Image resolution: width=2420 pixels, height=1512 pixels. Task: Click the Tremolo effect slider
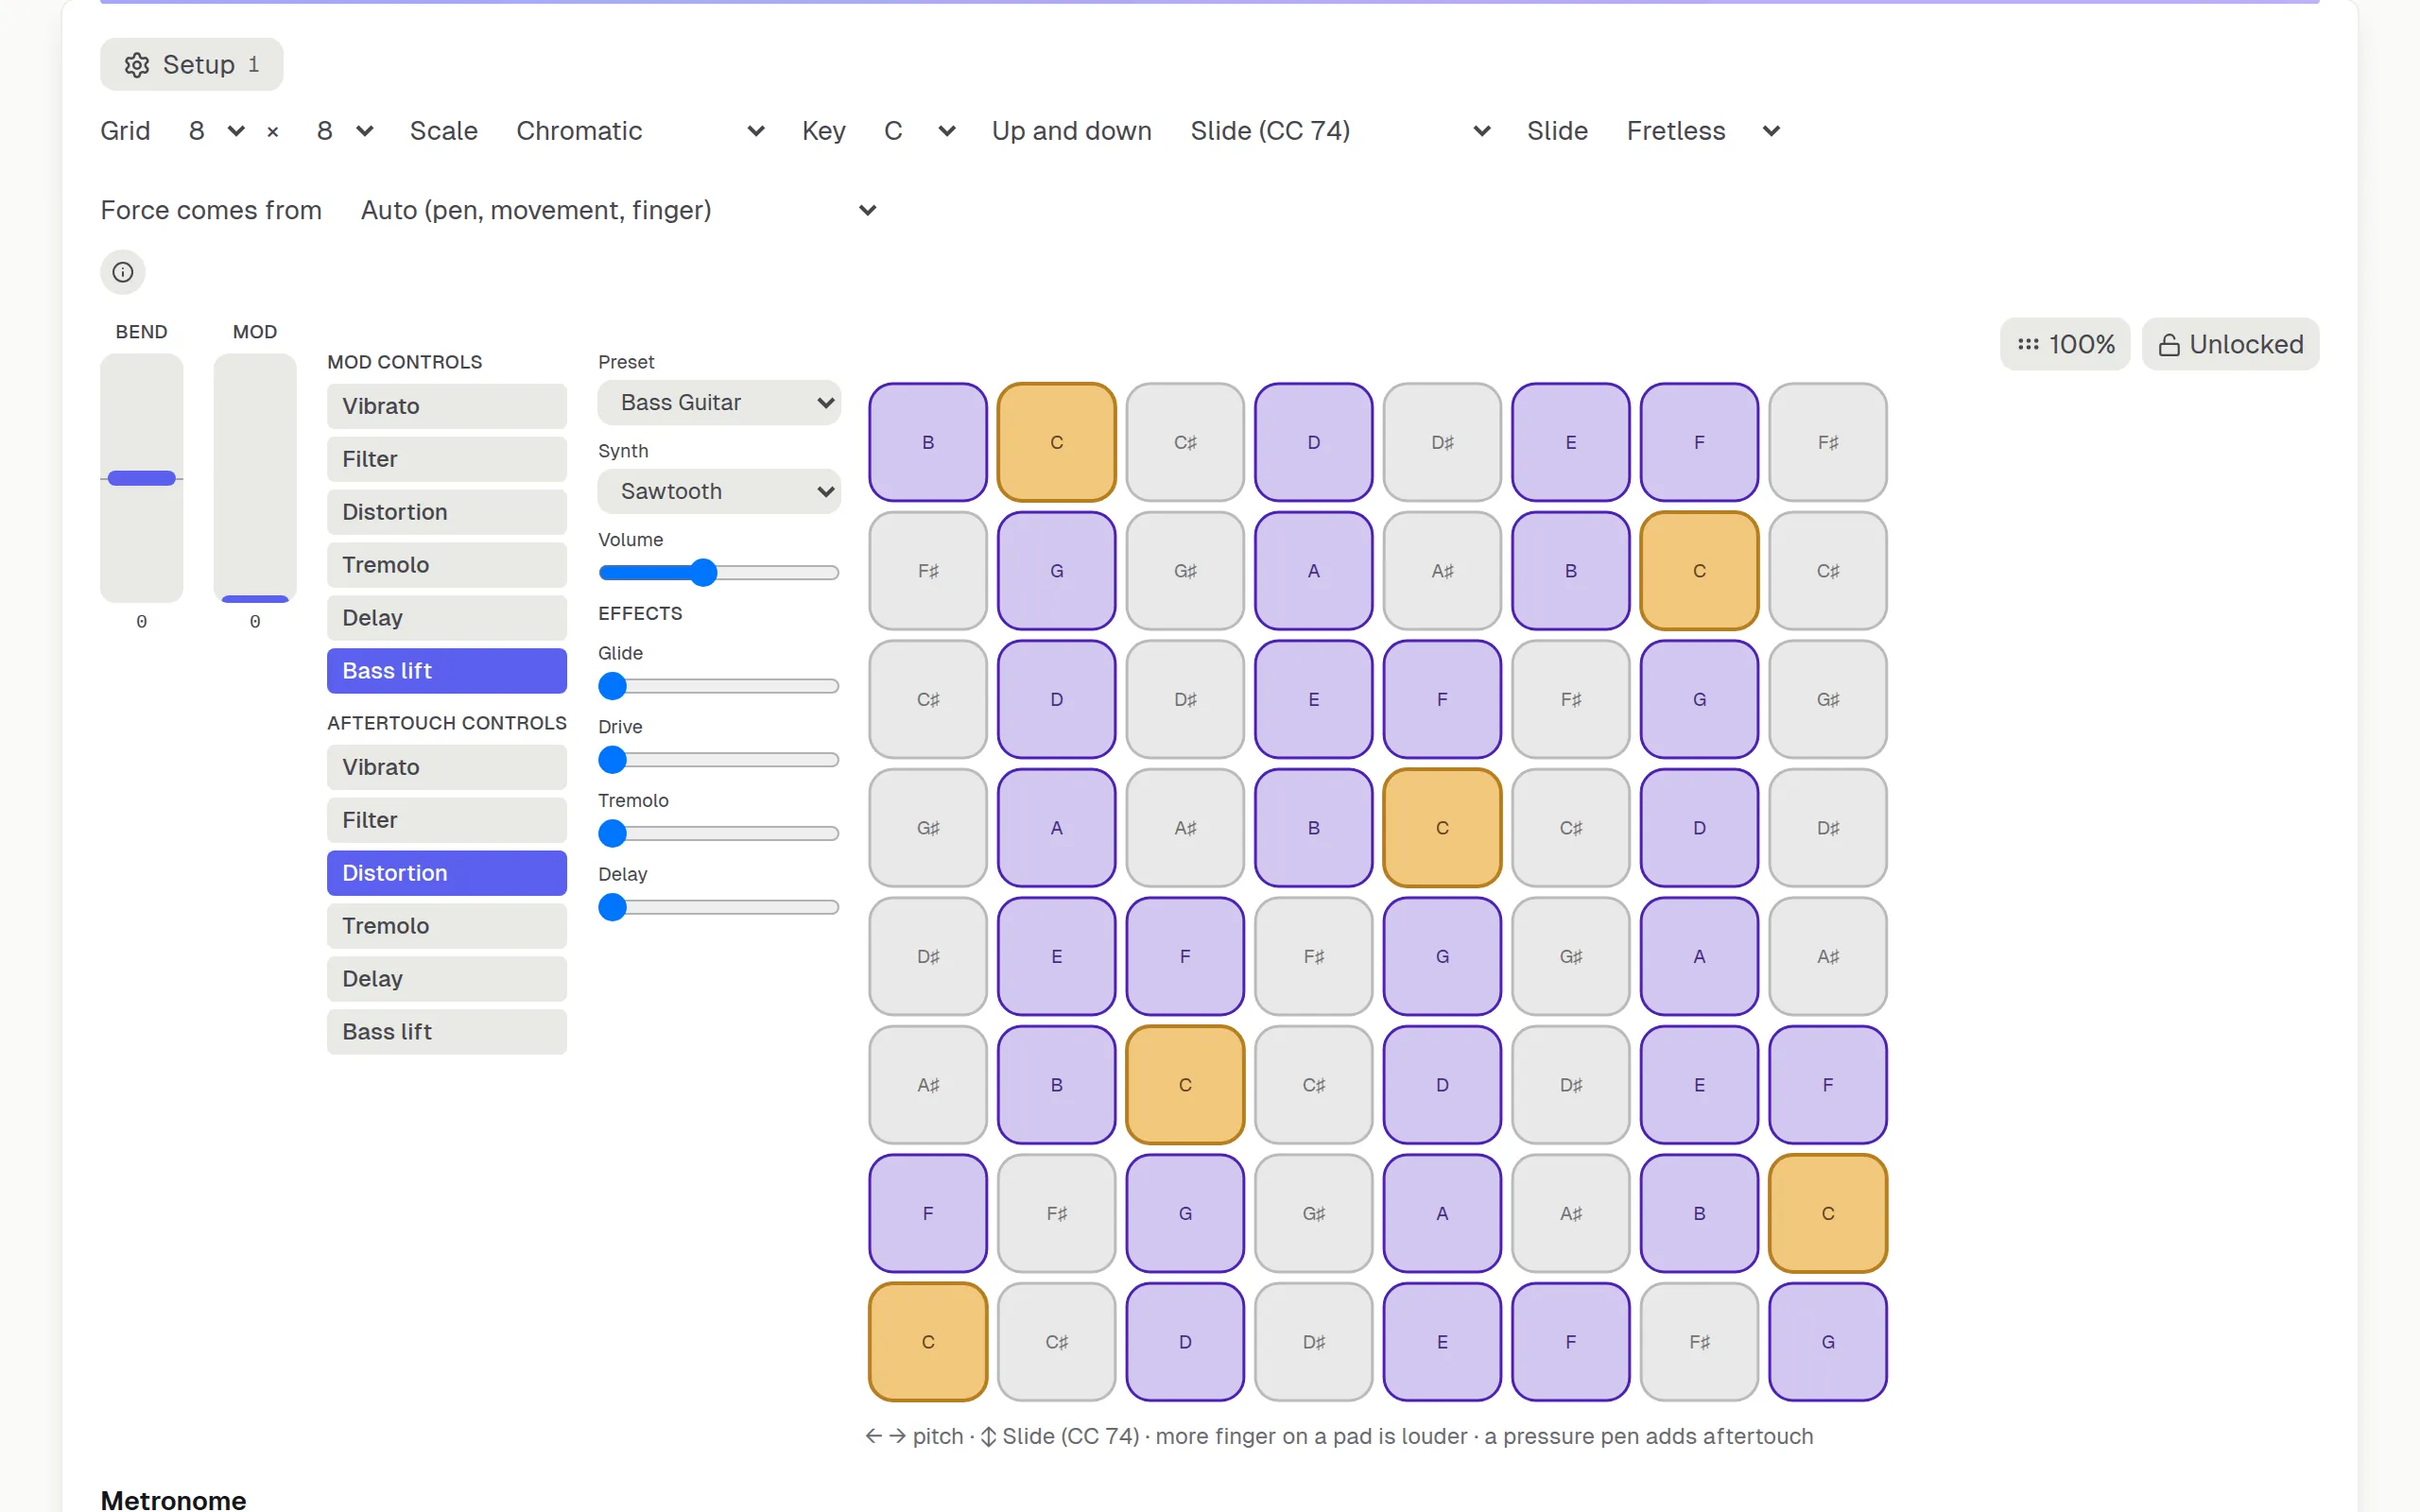[719, 833]
